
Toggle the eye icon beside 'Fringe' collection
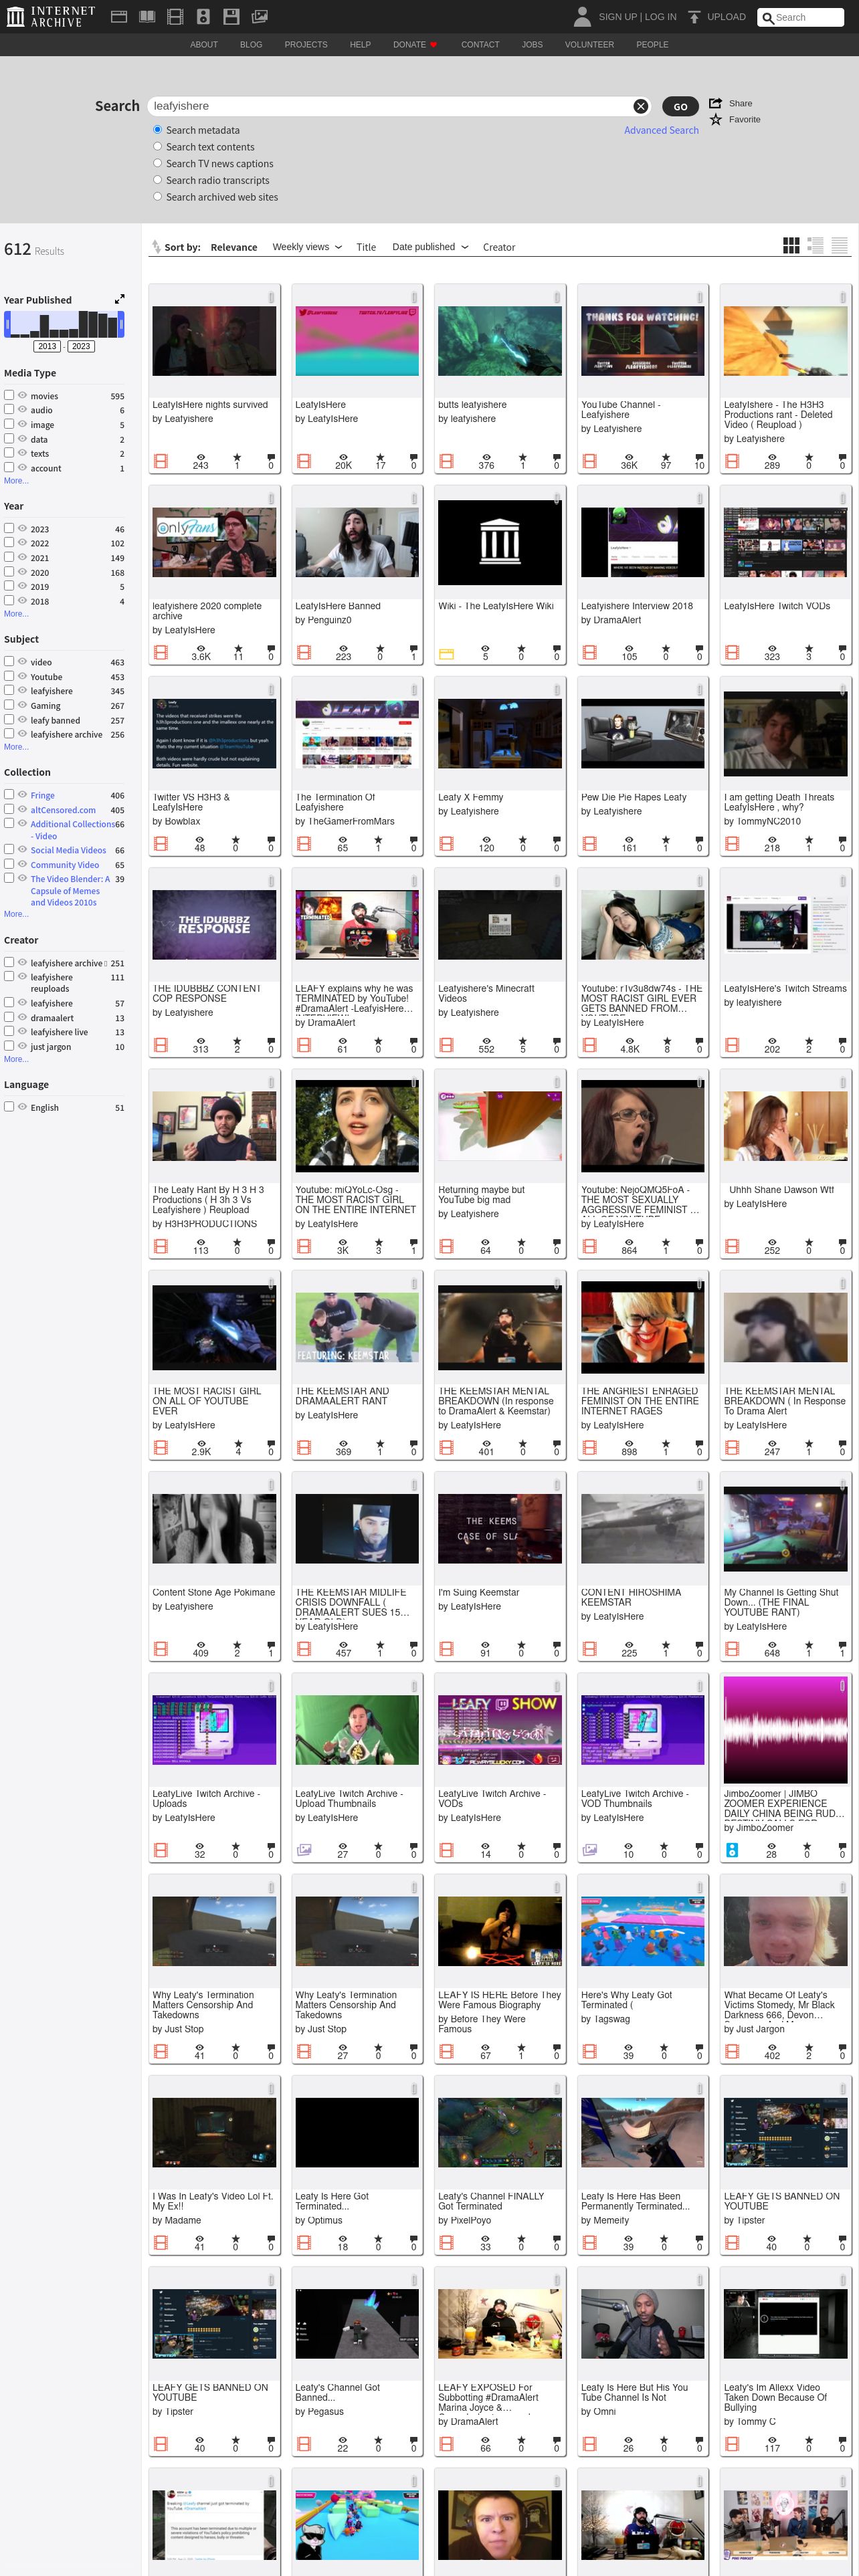click(x=22, y=795)
